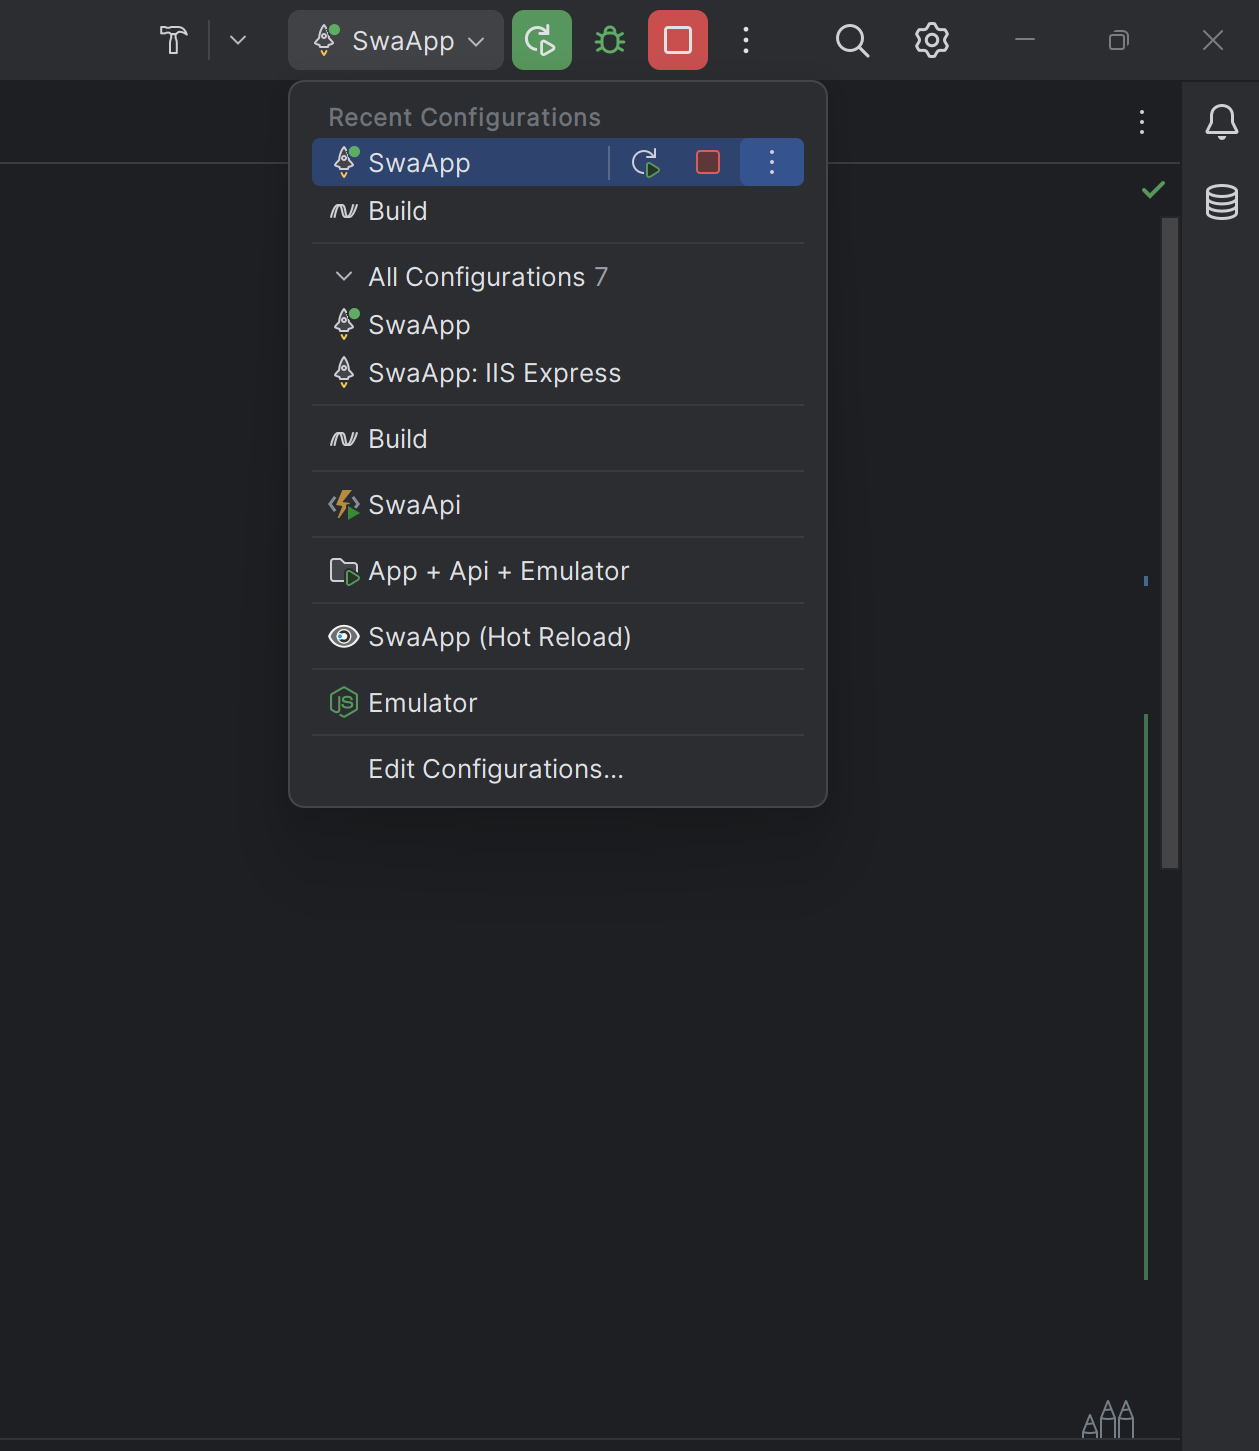1259x1451 pixels.
Task: Start debugging with the bug icon
Action: click(x=609, y=40)
